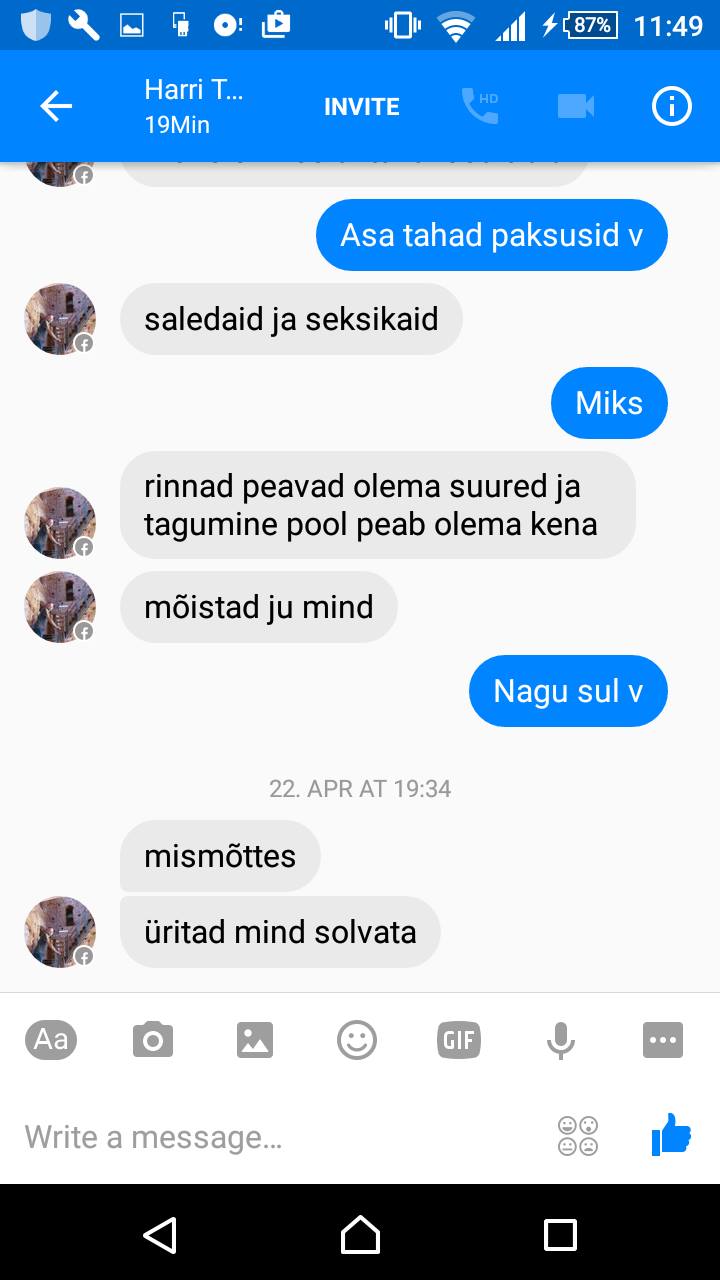Start a video call via camera icon
This screenshot has width=720, height=1280.
coord(576,106)
